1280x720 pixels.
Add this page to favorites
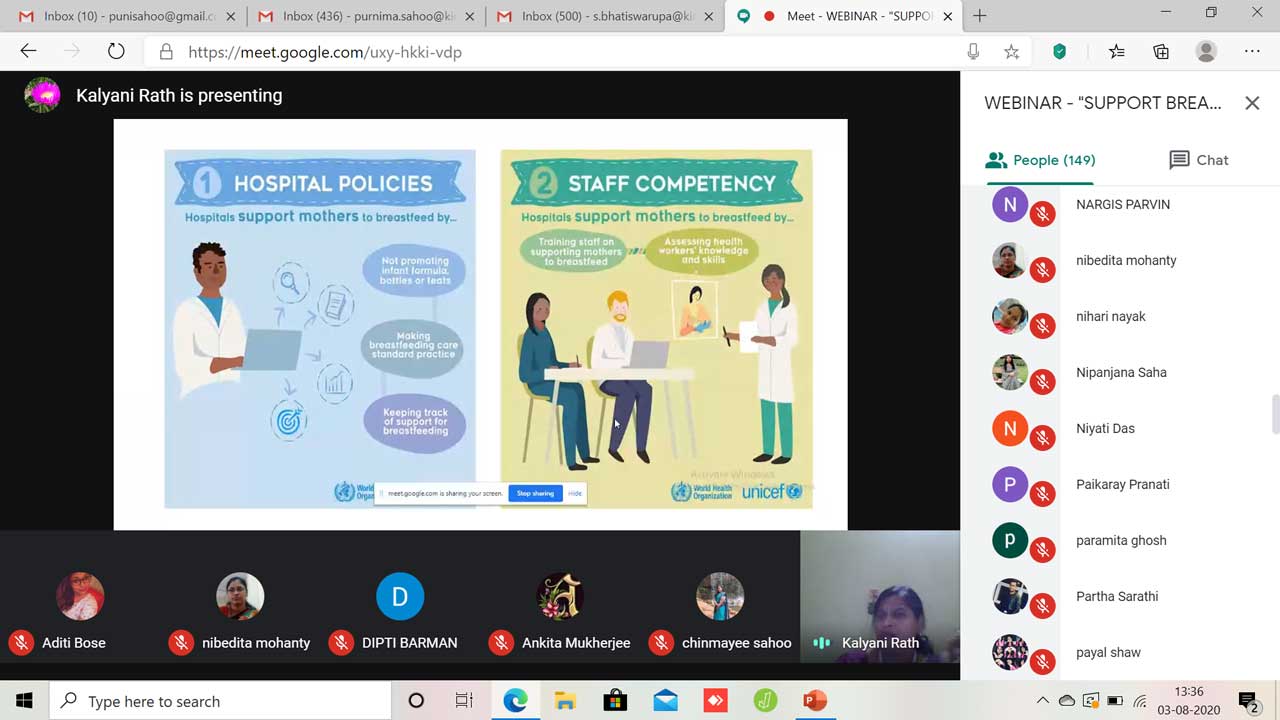(x=1011, y=52)
